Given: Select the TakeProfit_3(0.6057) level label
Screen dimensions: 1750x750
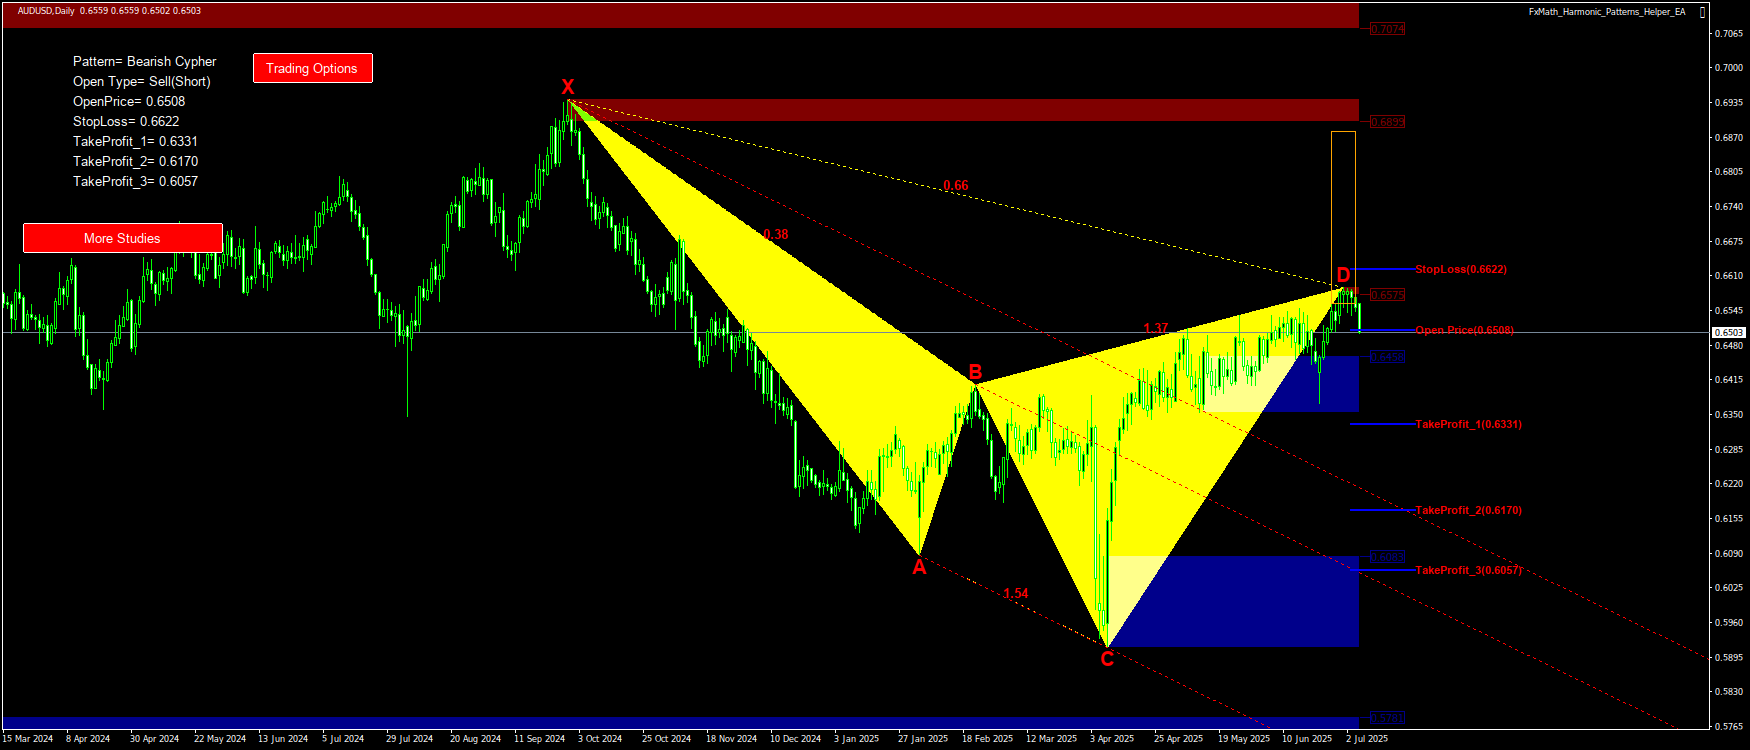Looking at the screenshot, I should point(1468,570).
